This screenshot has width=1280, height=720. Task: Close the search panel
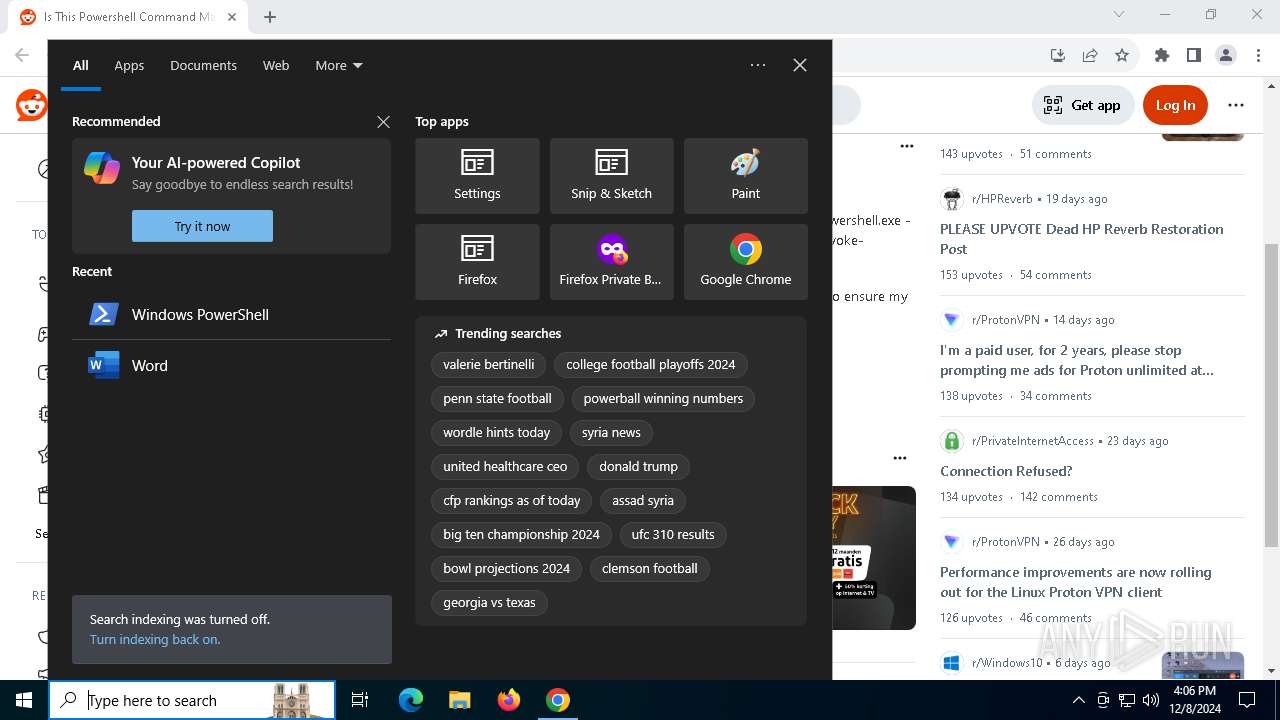point(799,65)
